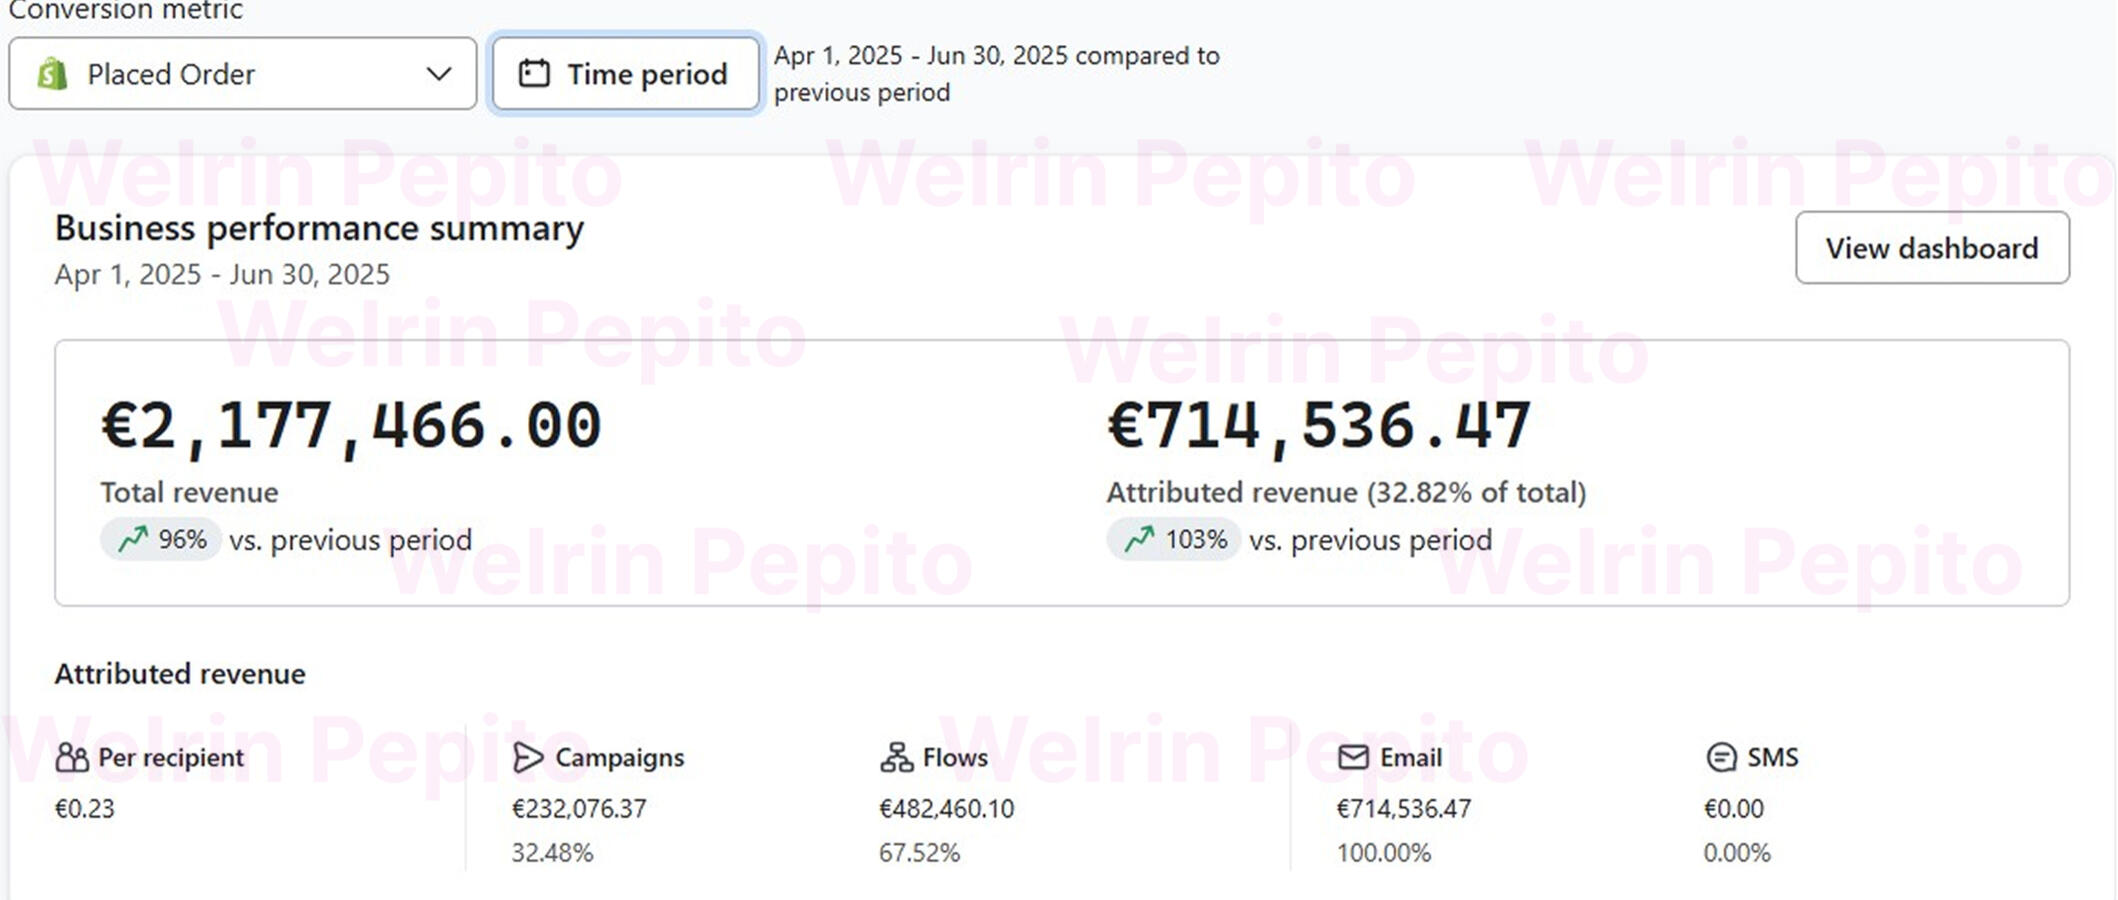2118x900 pixels.
Task: Click the calendar icon in Time period
Action: (534, 73)
